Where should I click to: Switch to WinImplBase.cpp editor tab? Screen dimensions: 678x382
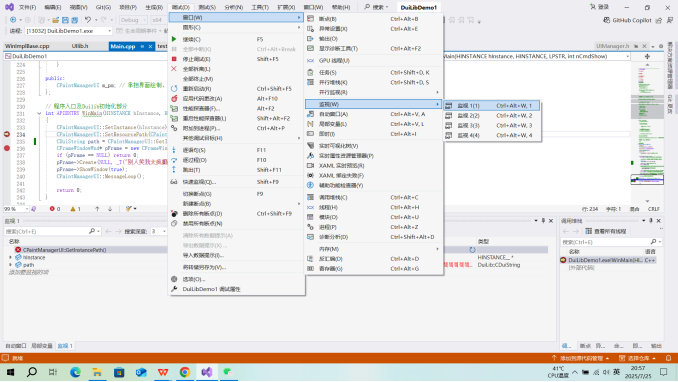click(x=27, y=46)
